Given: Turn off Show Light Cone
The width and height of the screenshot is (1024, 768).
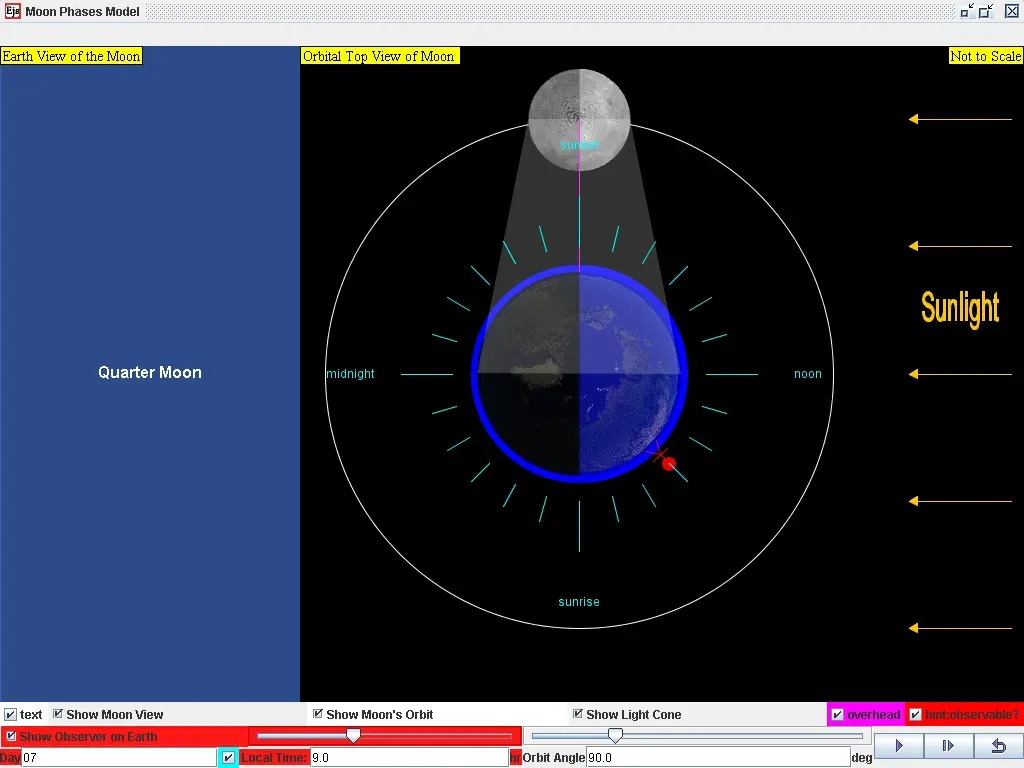Looking at the screenshot, I should click(578, 714).
